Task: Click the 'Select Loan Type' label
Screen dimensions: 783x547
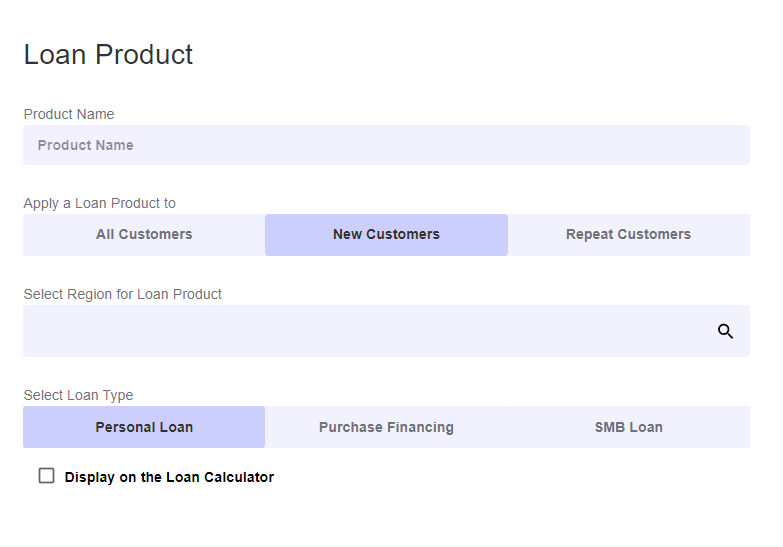Action: (x=78, y=395)
